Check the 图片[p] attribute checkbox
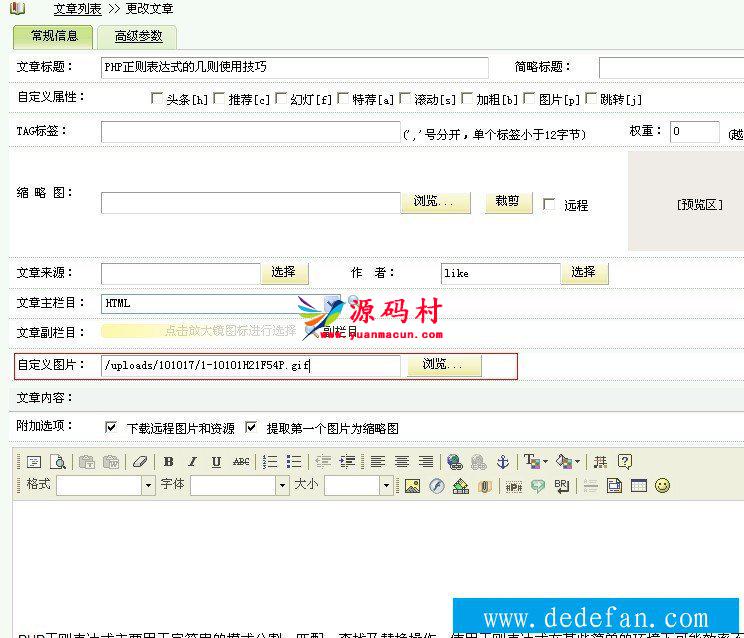This screenshot has width=744, height=638. [529, 99]
